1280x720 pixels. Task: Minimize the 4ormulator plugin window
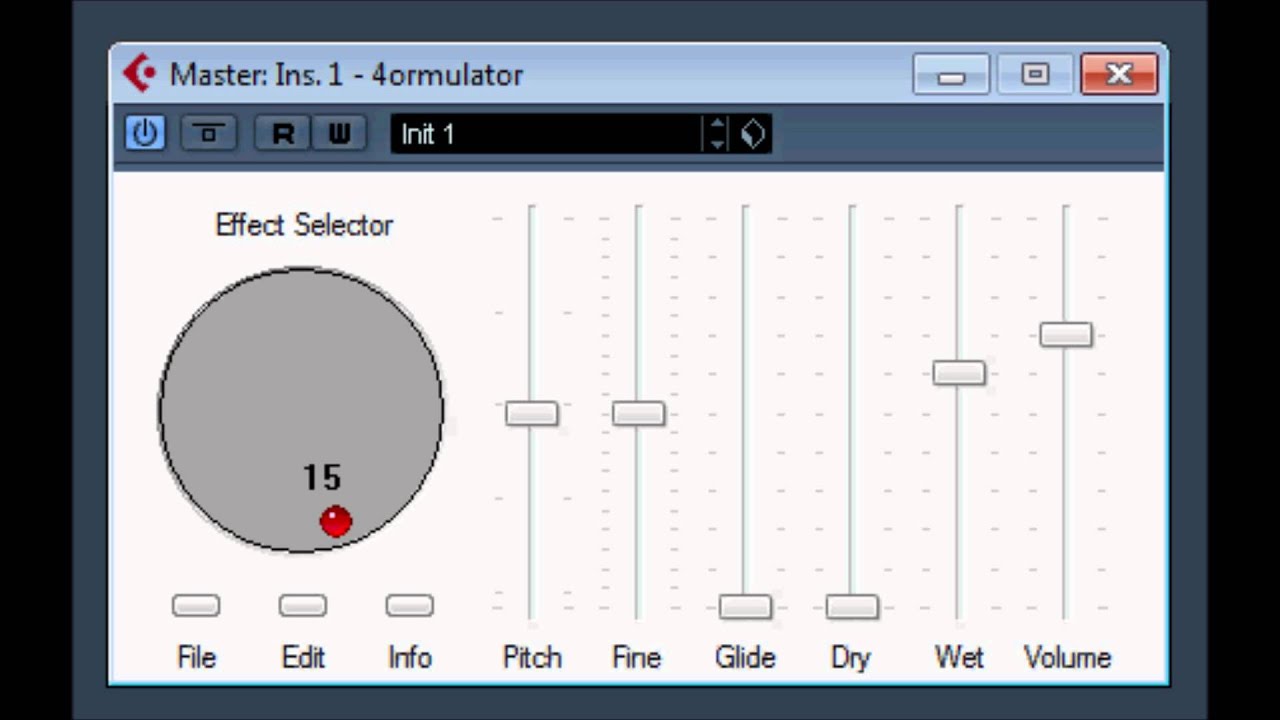[x=950, y=75]
